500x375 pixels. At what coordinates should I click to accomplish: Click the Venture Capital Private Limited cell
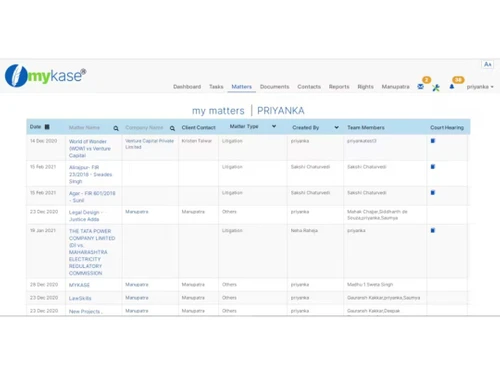click(150, 144)
